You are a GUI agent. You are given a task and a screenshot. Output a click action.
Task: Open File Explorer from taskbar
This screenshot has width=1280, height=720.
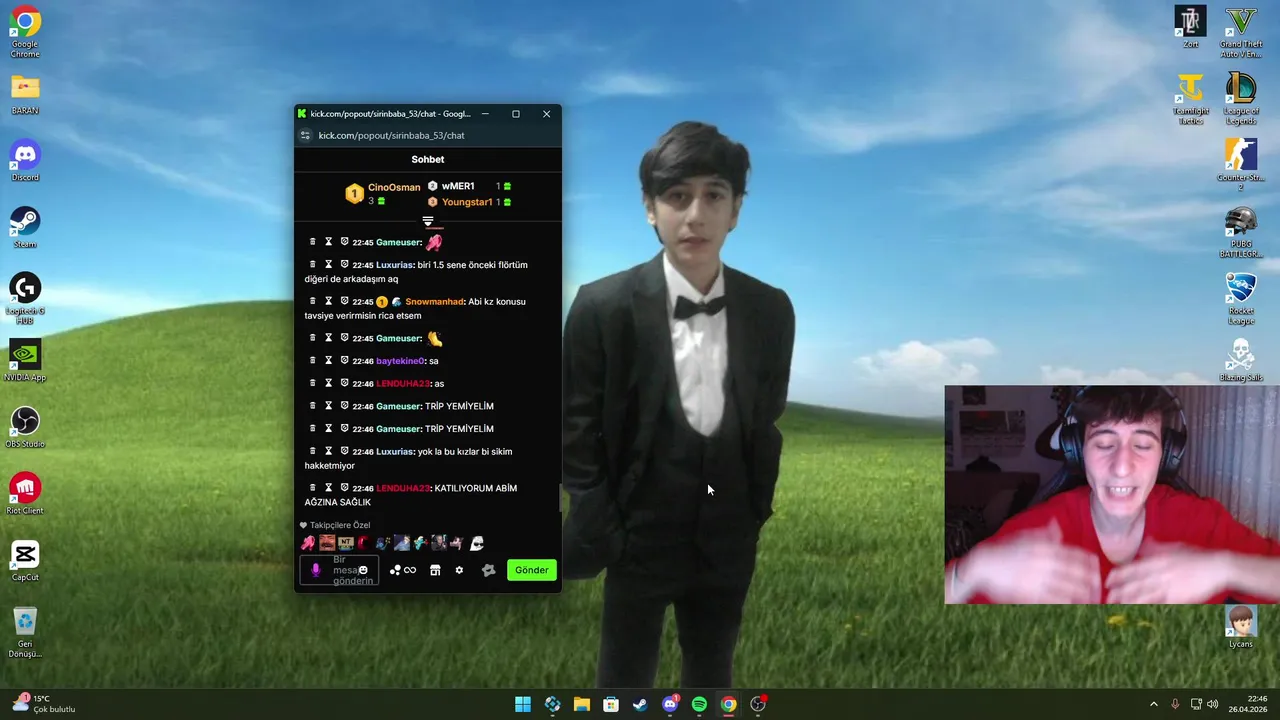click(581, 704)
